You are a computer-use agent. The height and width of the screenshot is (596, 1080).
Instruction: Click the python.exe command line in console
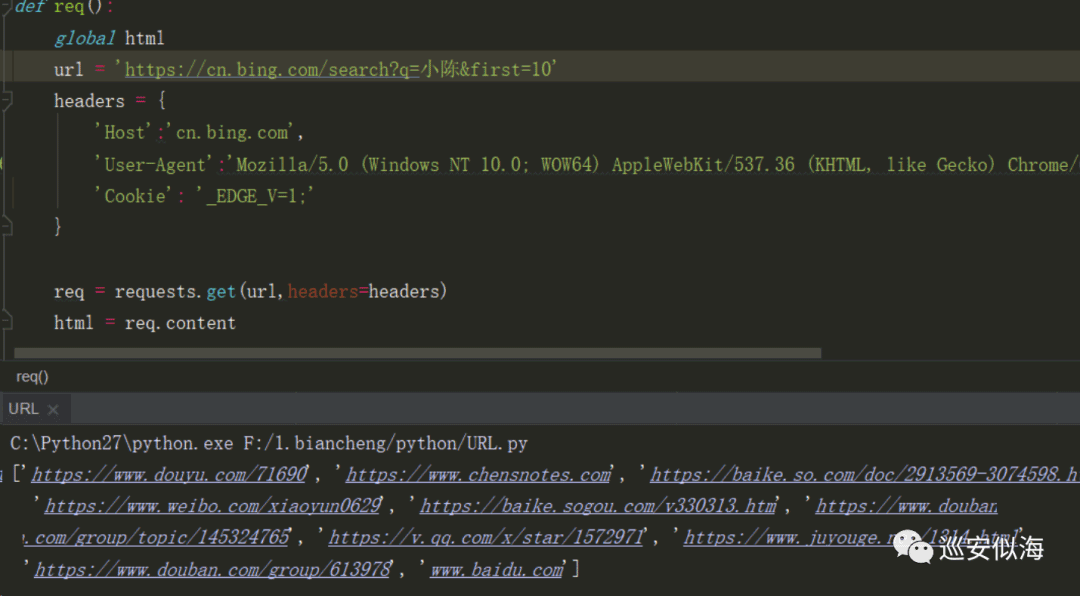pyautogui.click(x=269, y=443)
